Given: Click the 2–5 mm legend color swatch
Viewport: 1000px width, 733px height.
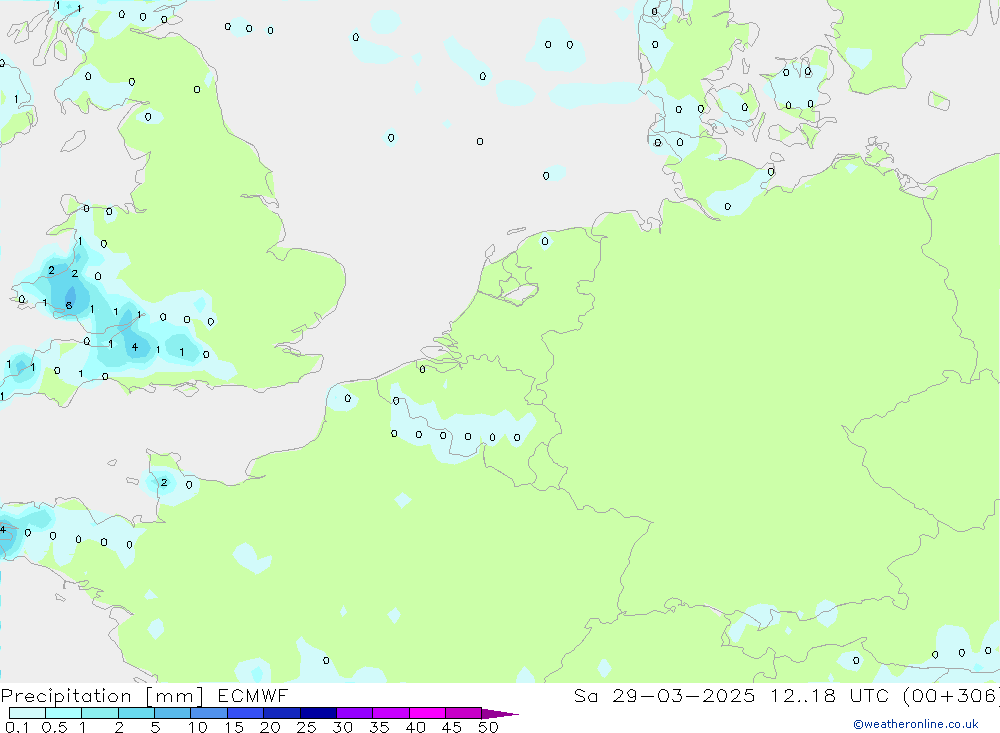Looking at the screenshot, I should [x=136, y=713].
